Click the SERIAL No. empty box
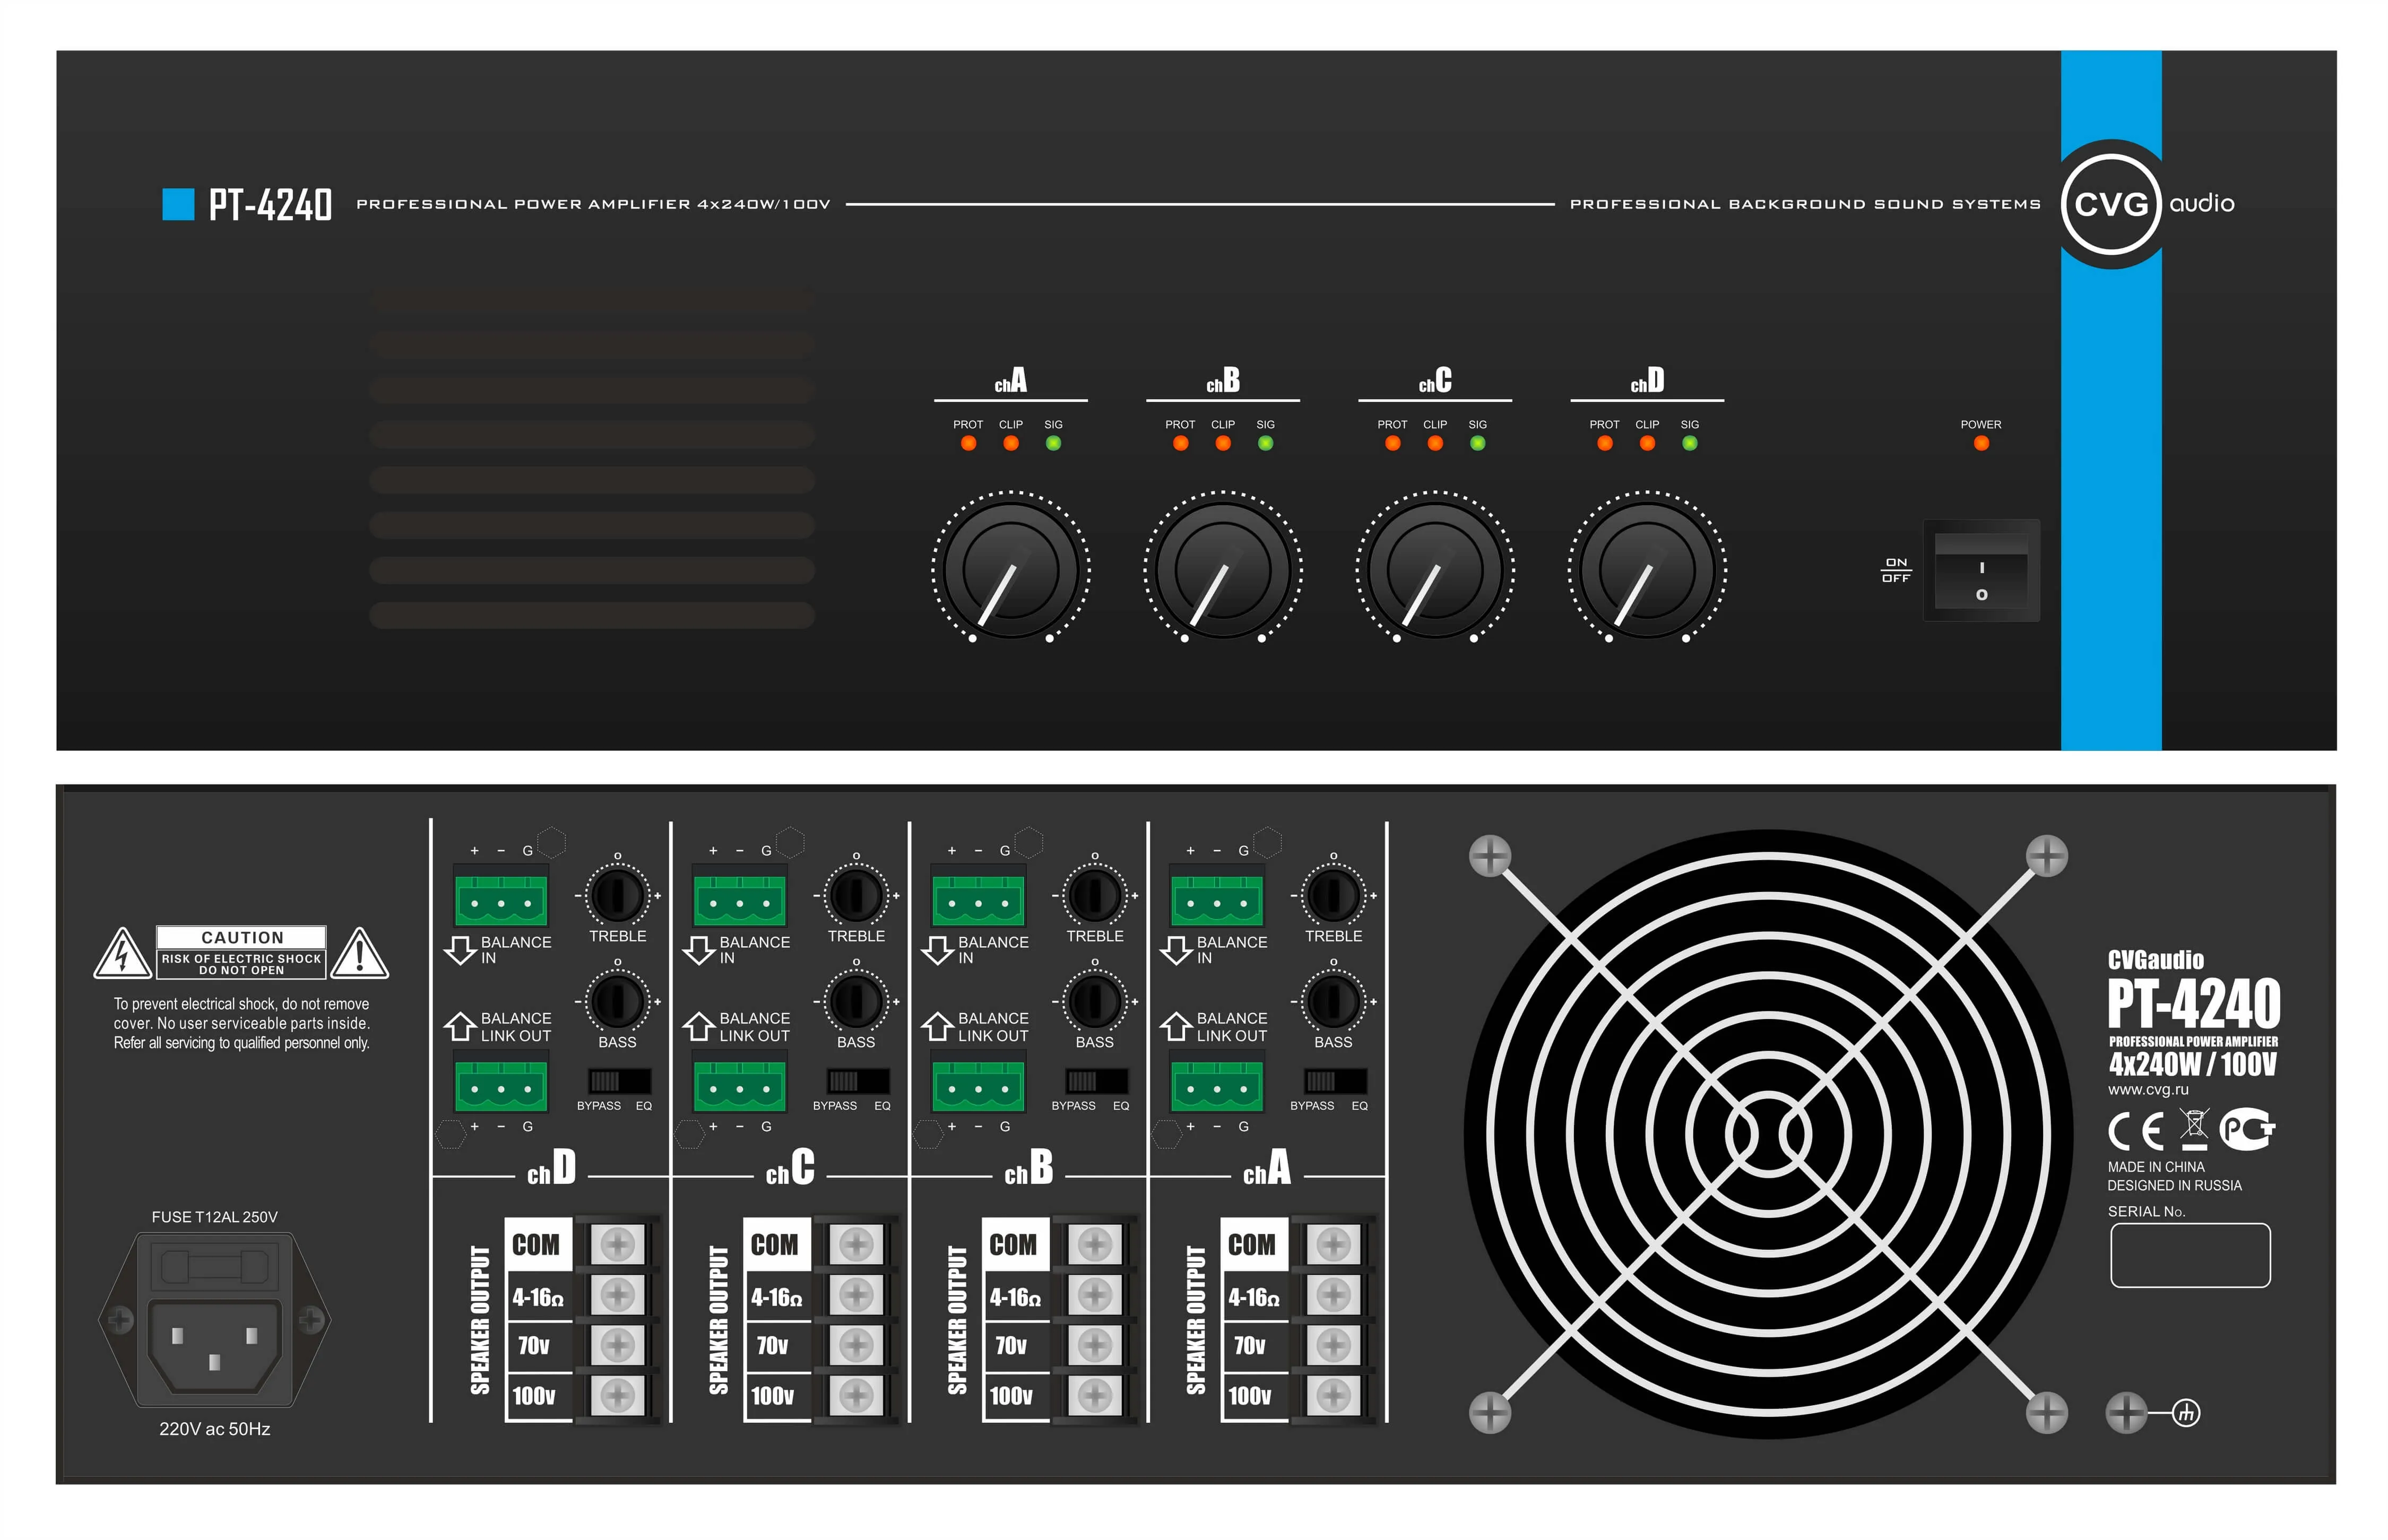The height and width of the screenshot is (1540, 2388). (2190, 1255)
